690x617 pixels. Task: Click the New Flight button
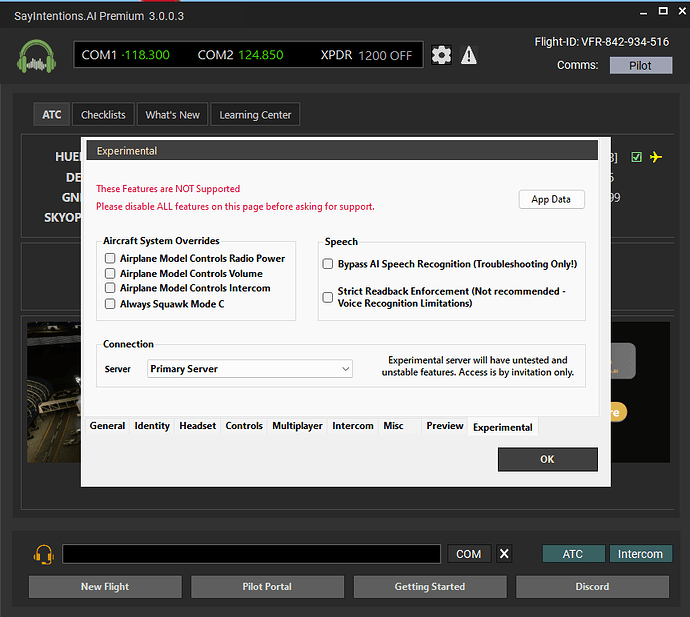[x=105, y=587]
